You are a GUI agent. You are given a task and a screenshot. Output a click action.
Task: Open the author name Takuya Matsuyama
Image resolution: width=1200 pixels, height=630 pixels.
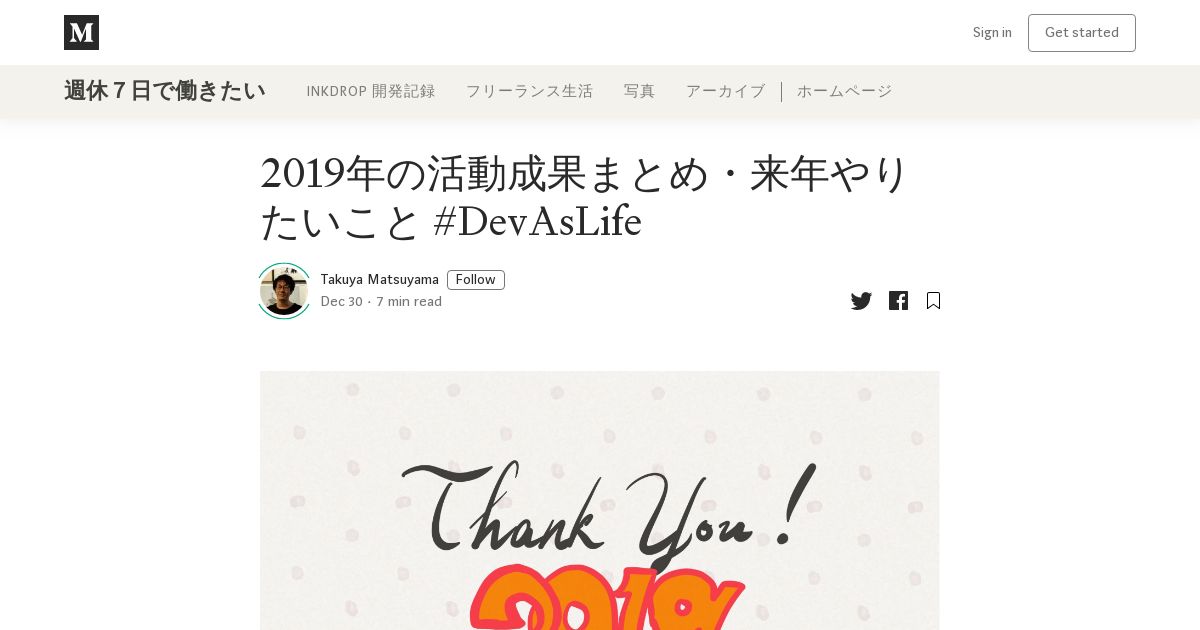click(380, 280)
